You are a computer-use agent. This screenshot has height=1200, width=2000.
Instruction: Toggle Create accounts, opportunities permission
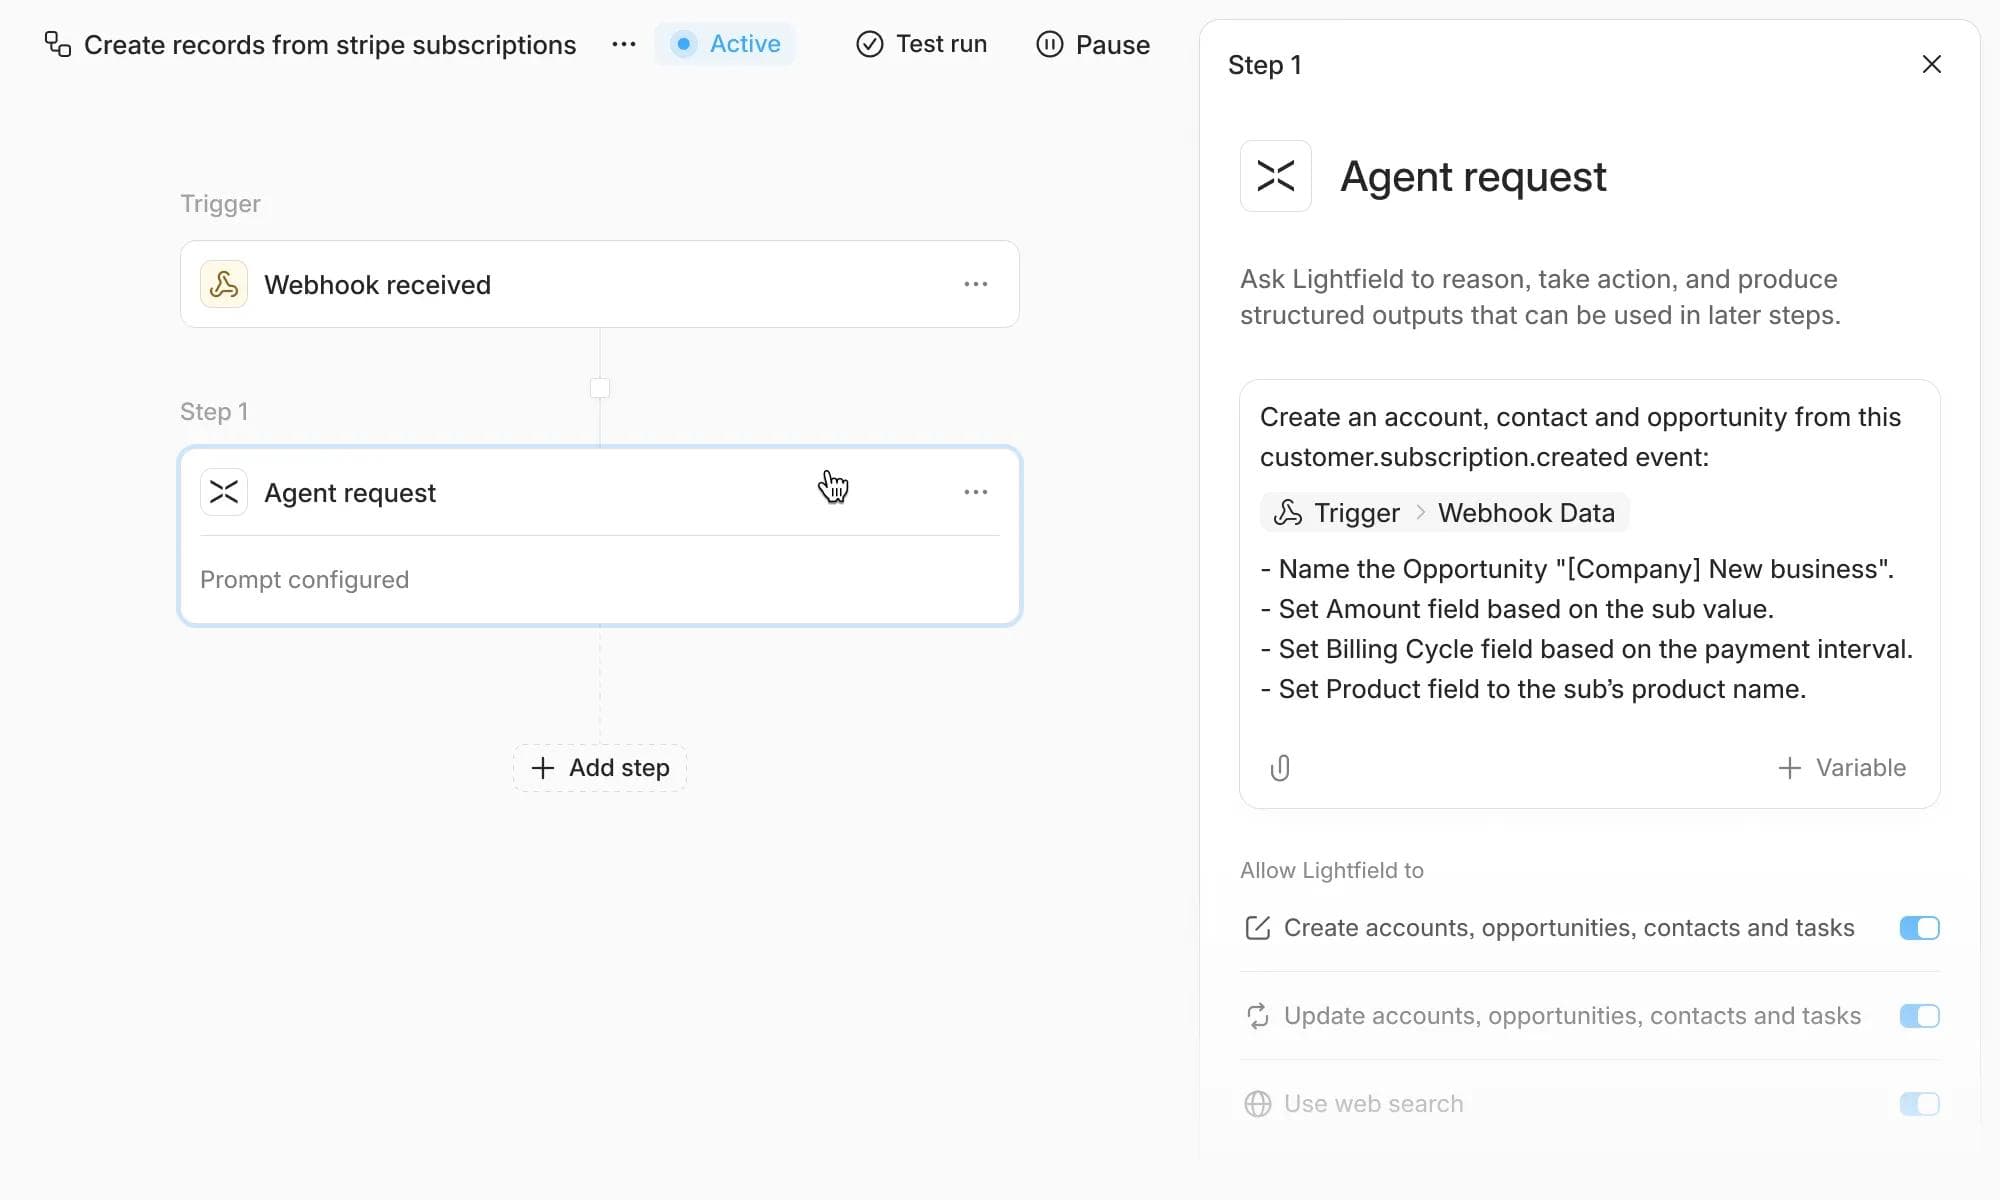coord(1918,928)
